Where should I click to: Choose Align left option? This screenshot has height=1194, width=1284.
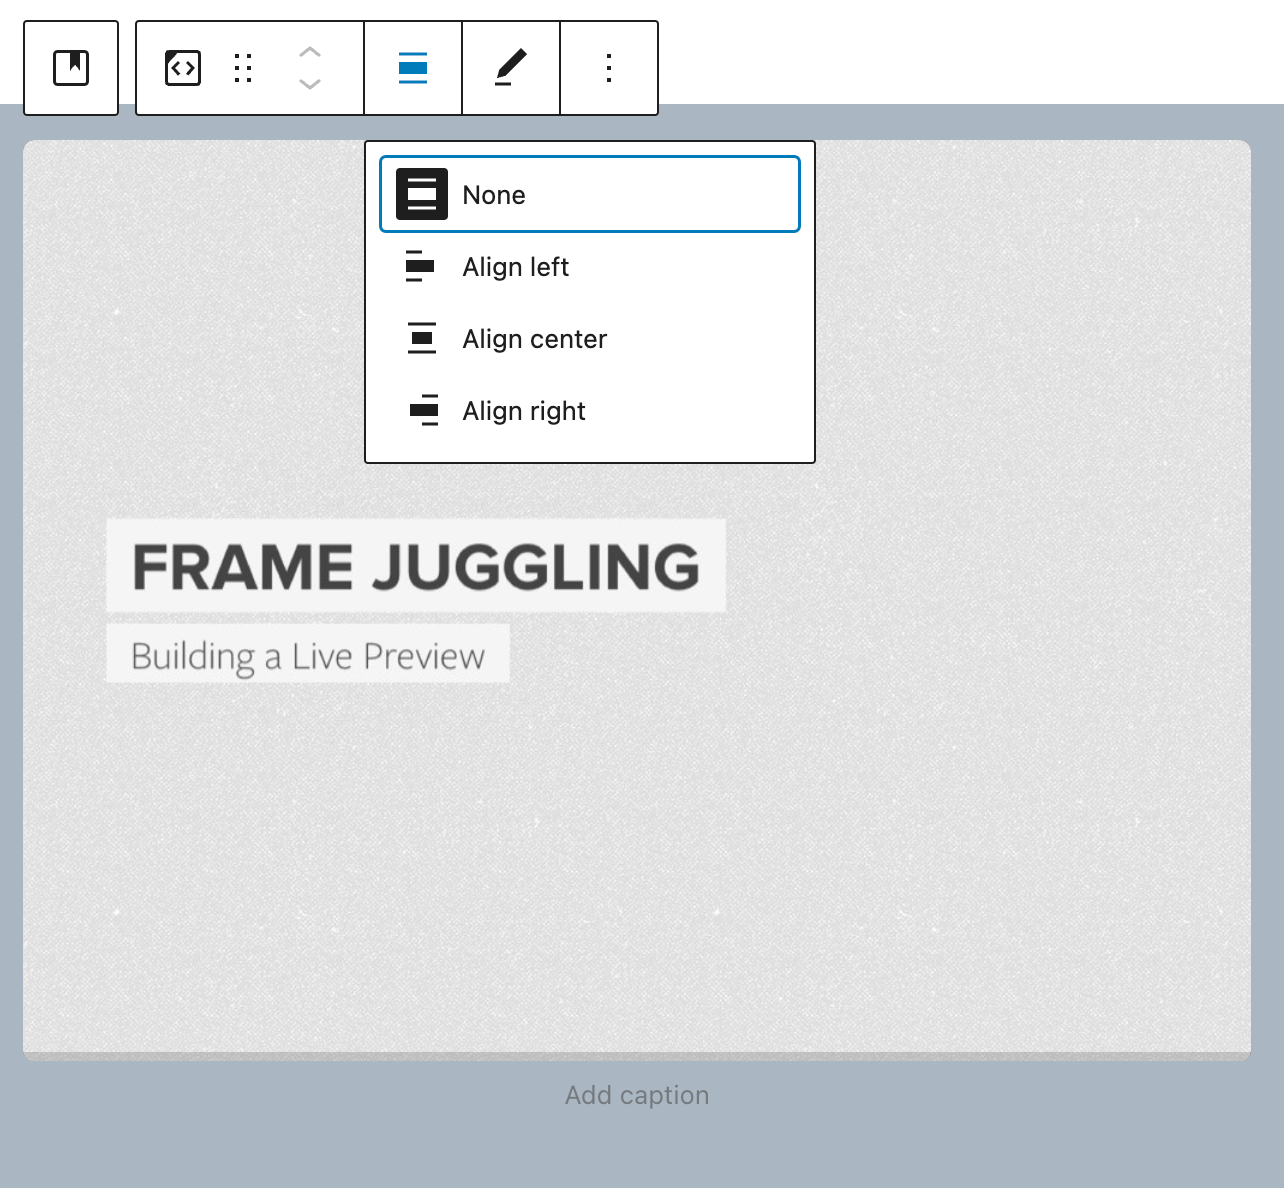click(x=590, y=267)
